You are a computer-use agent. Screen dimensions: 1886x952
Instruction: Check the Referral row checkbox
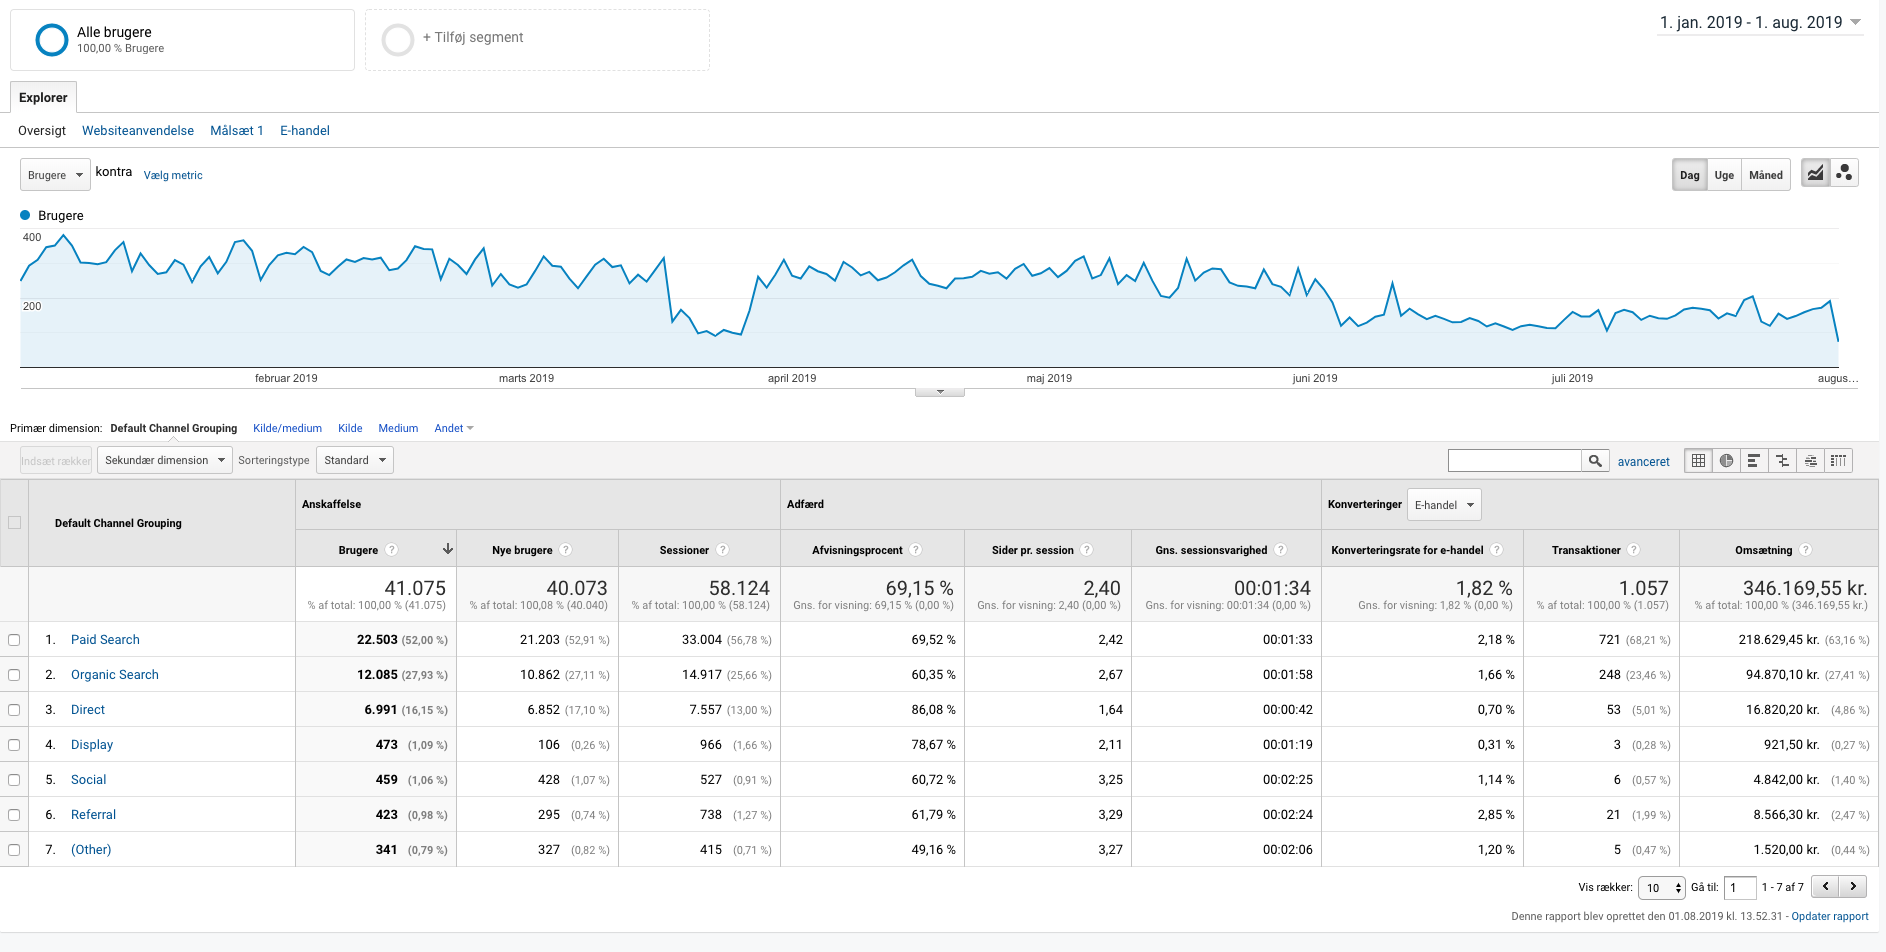coord(14,815)
